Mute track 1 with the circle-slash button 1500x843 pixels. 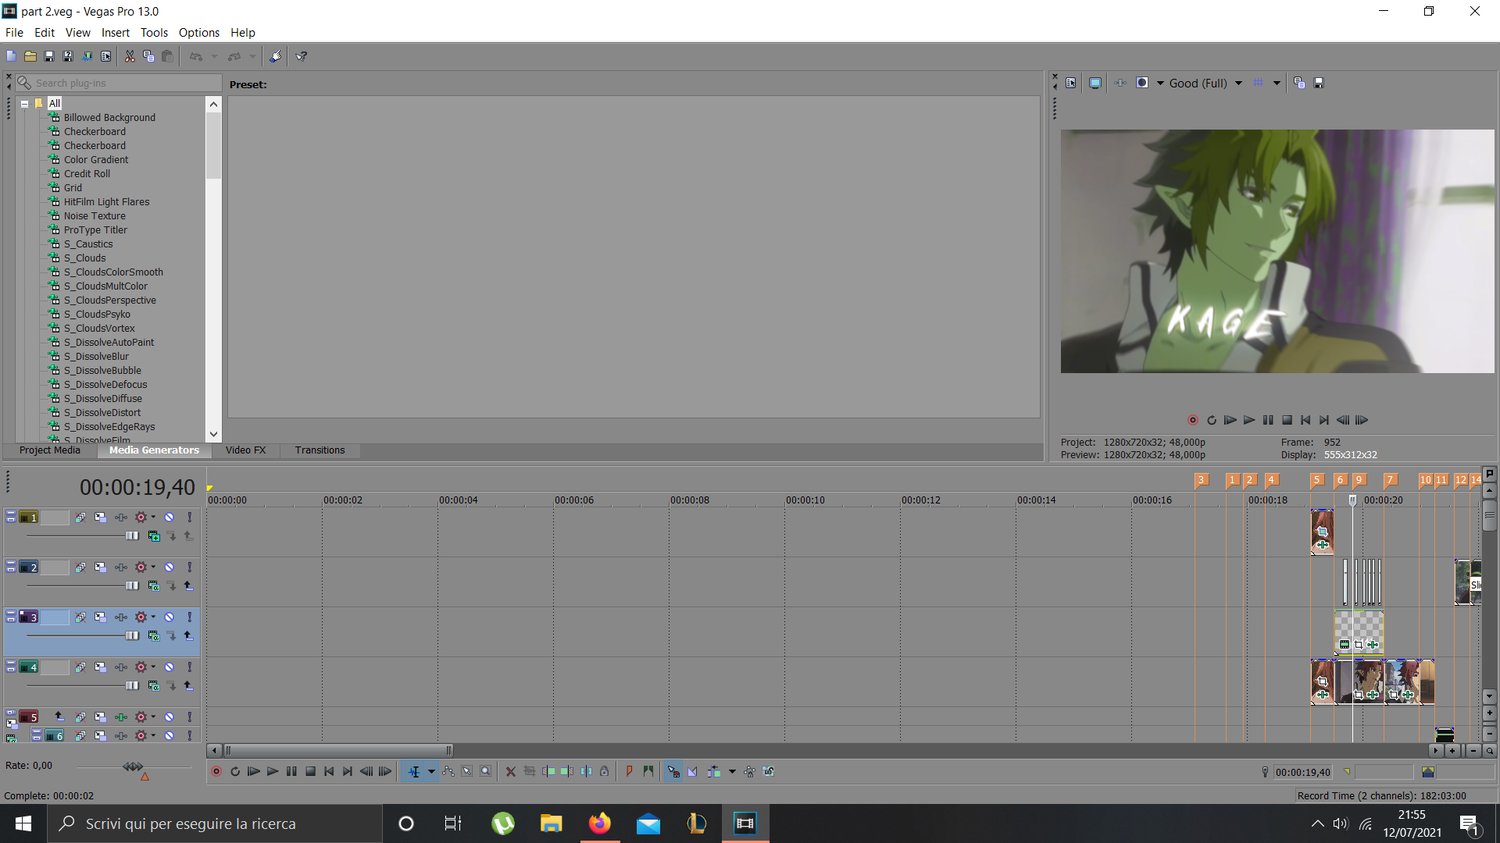pyautogui.click(x=169, y=517)
